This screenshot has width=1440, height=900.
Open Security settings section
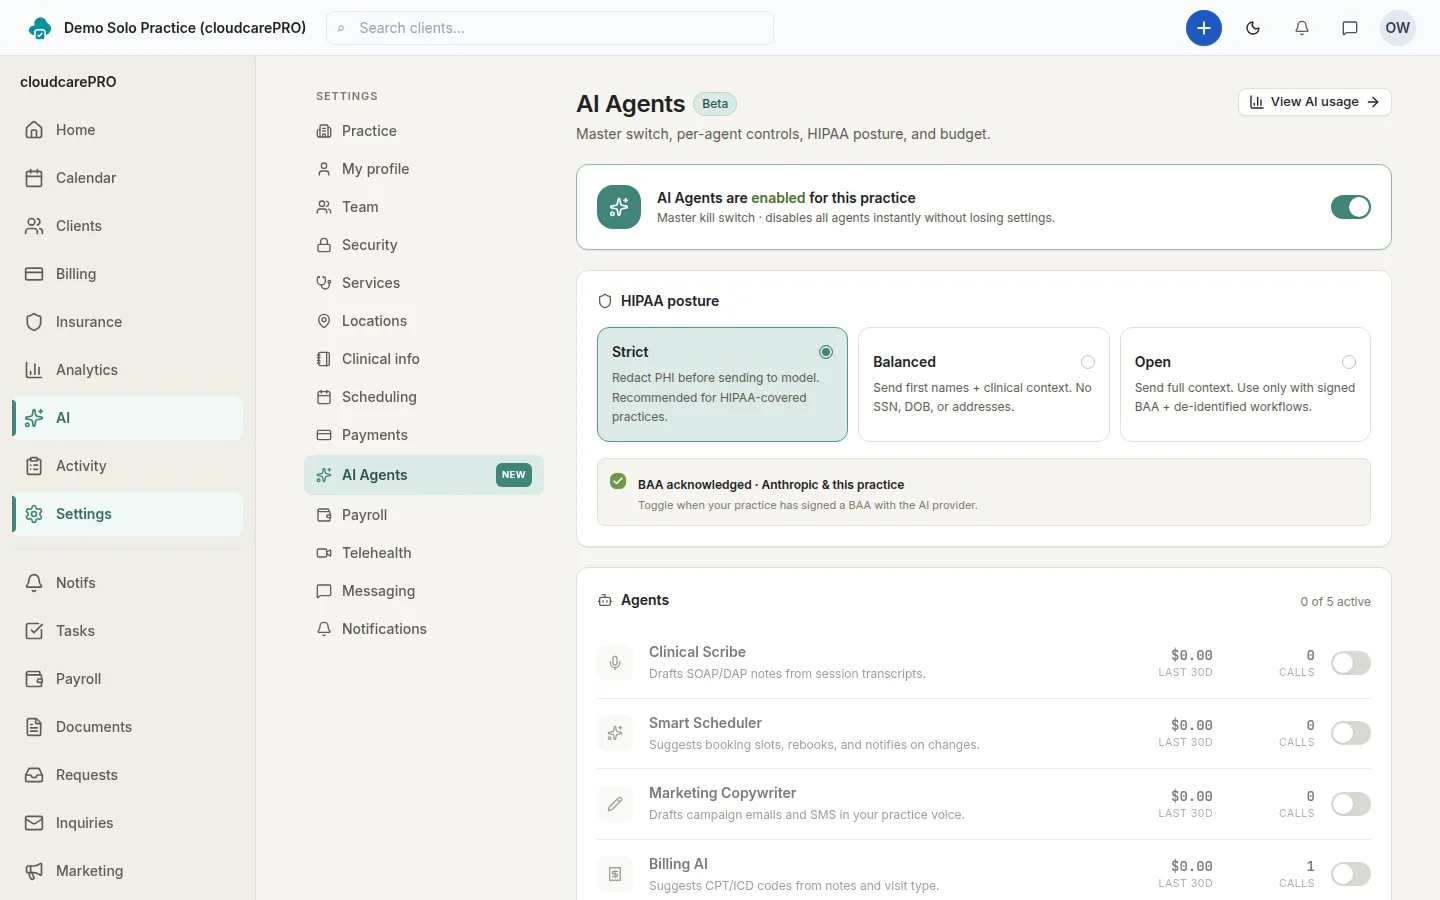pyautogui.click(x=424, y=245)
